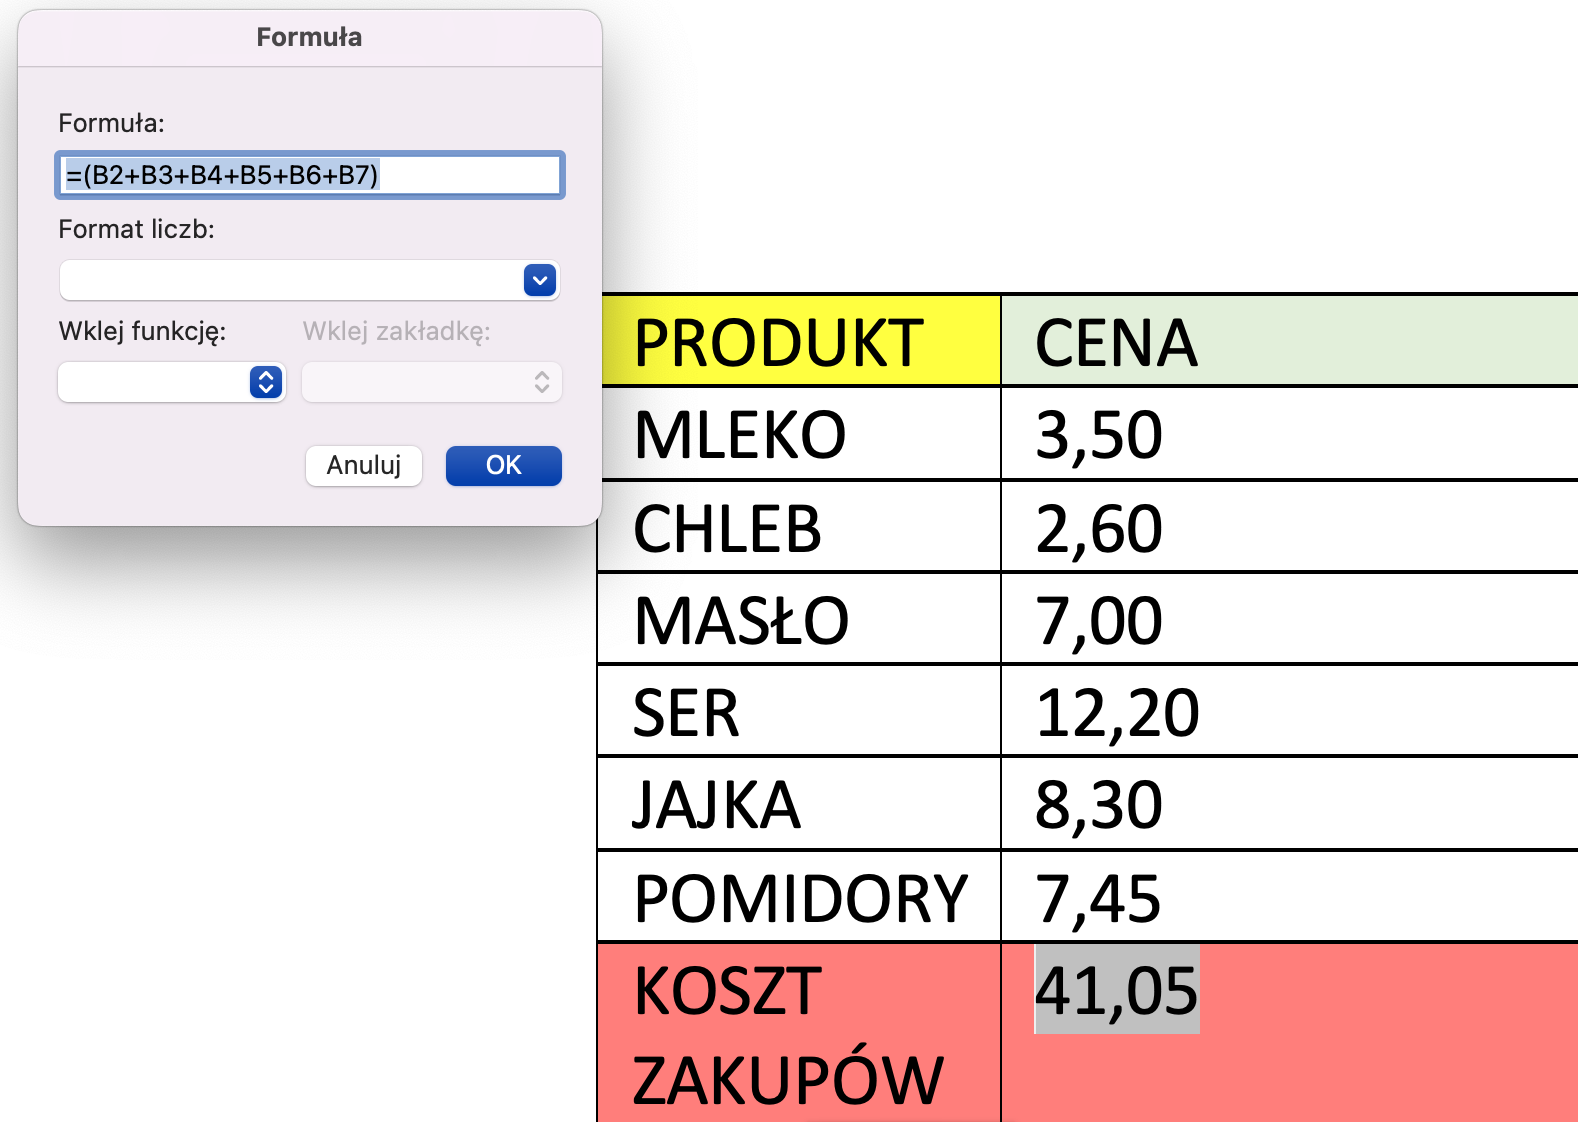Click the SER table cell
Image resolution: width=1578 pixels, height=1122 pixels.
pos(800,711)
